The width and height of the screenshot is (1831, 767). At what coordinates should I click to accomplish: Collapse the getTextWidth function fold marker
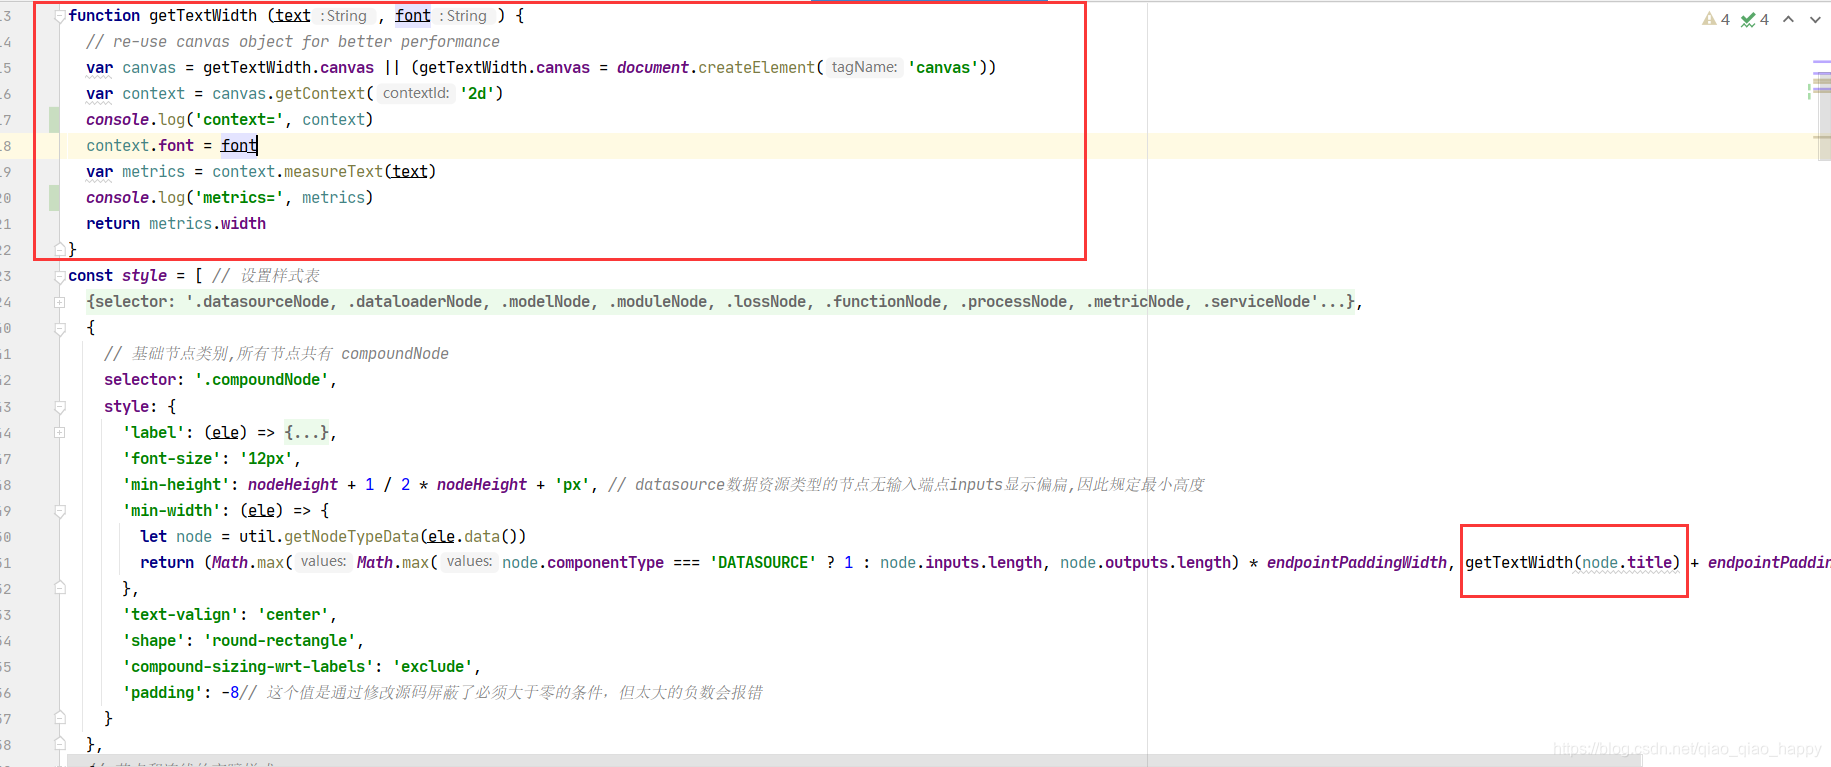(x=60, y=16)
